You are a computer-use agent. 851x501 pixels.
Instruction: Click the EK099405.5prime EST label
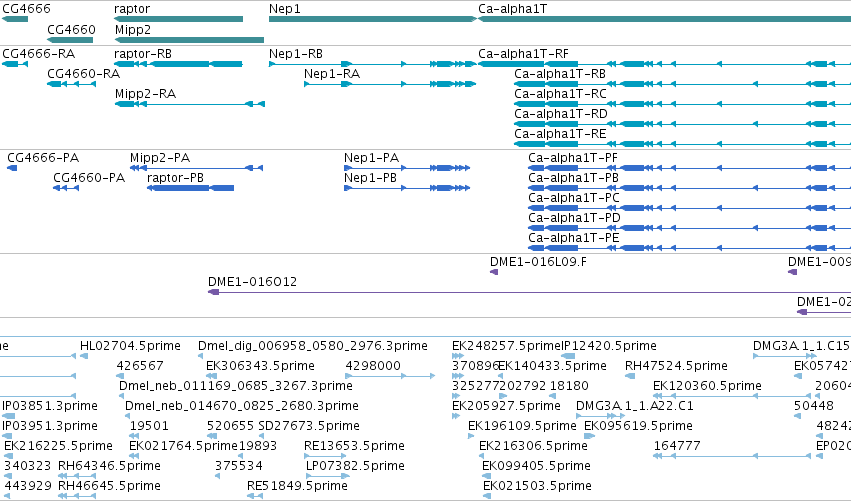pos(536,467)
